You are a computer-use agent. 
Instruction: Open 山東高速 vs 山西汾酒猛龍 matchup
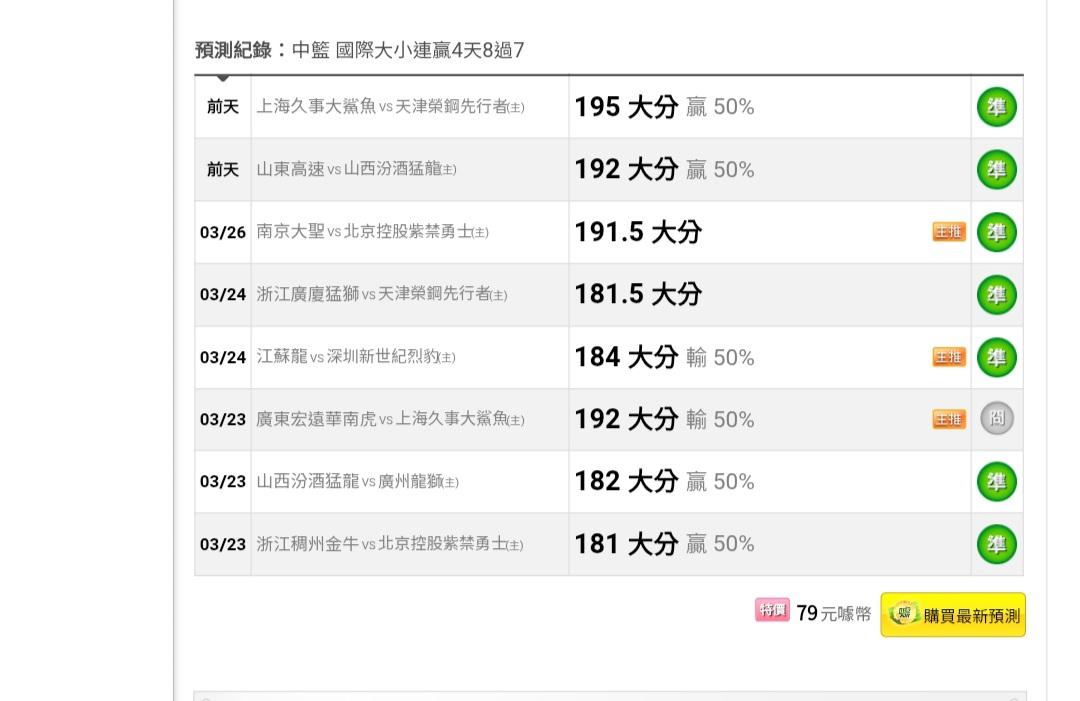(356, 170)
